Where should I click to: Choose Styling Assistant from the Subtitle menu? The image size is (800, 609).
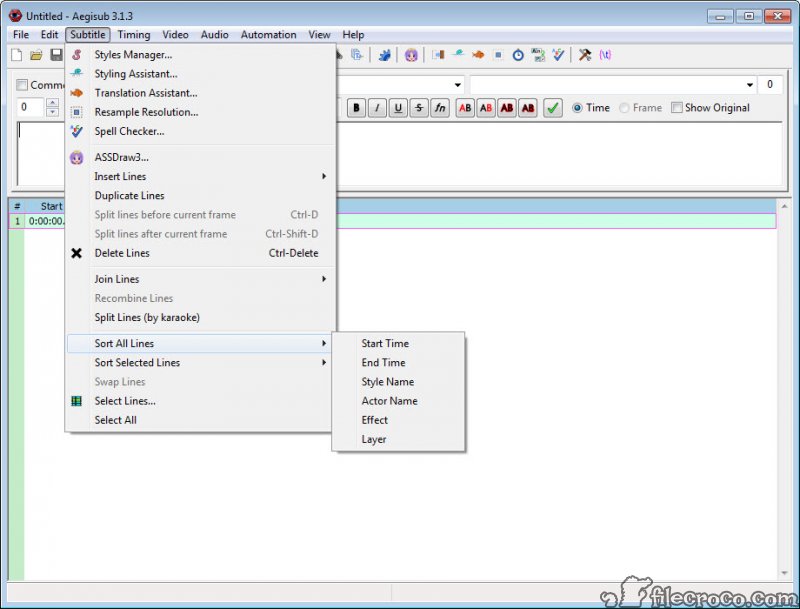point(198,74)
